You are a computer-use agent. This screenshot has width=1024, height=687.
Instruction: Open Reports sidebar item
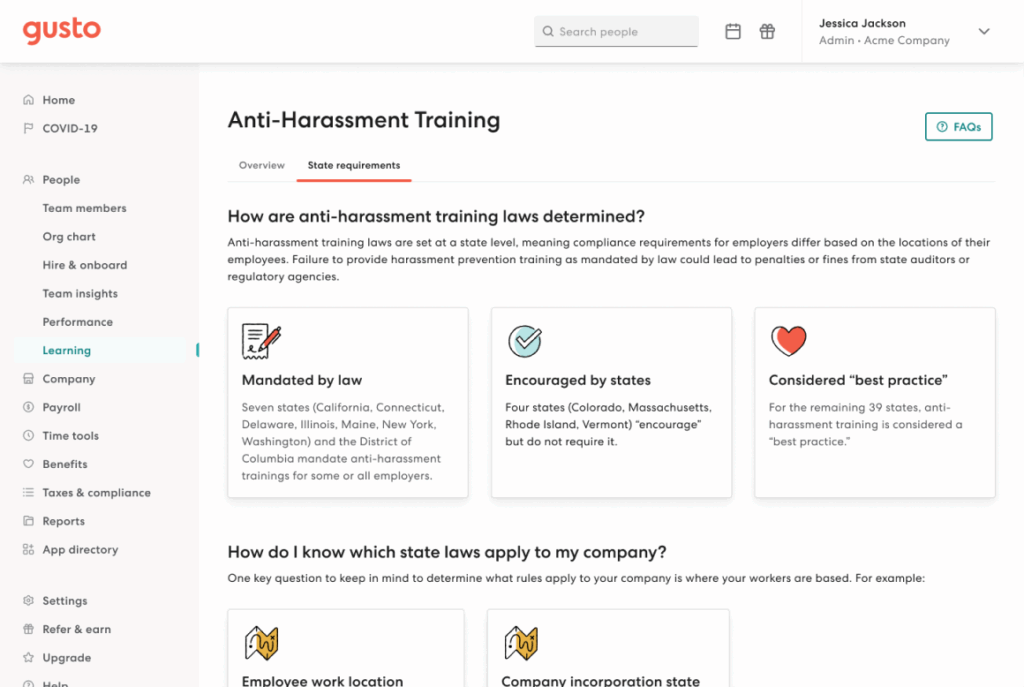click(63, 521)
